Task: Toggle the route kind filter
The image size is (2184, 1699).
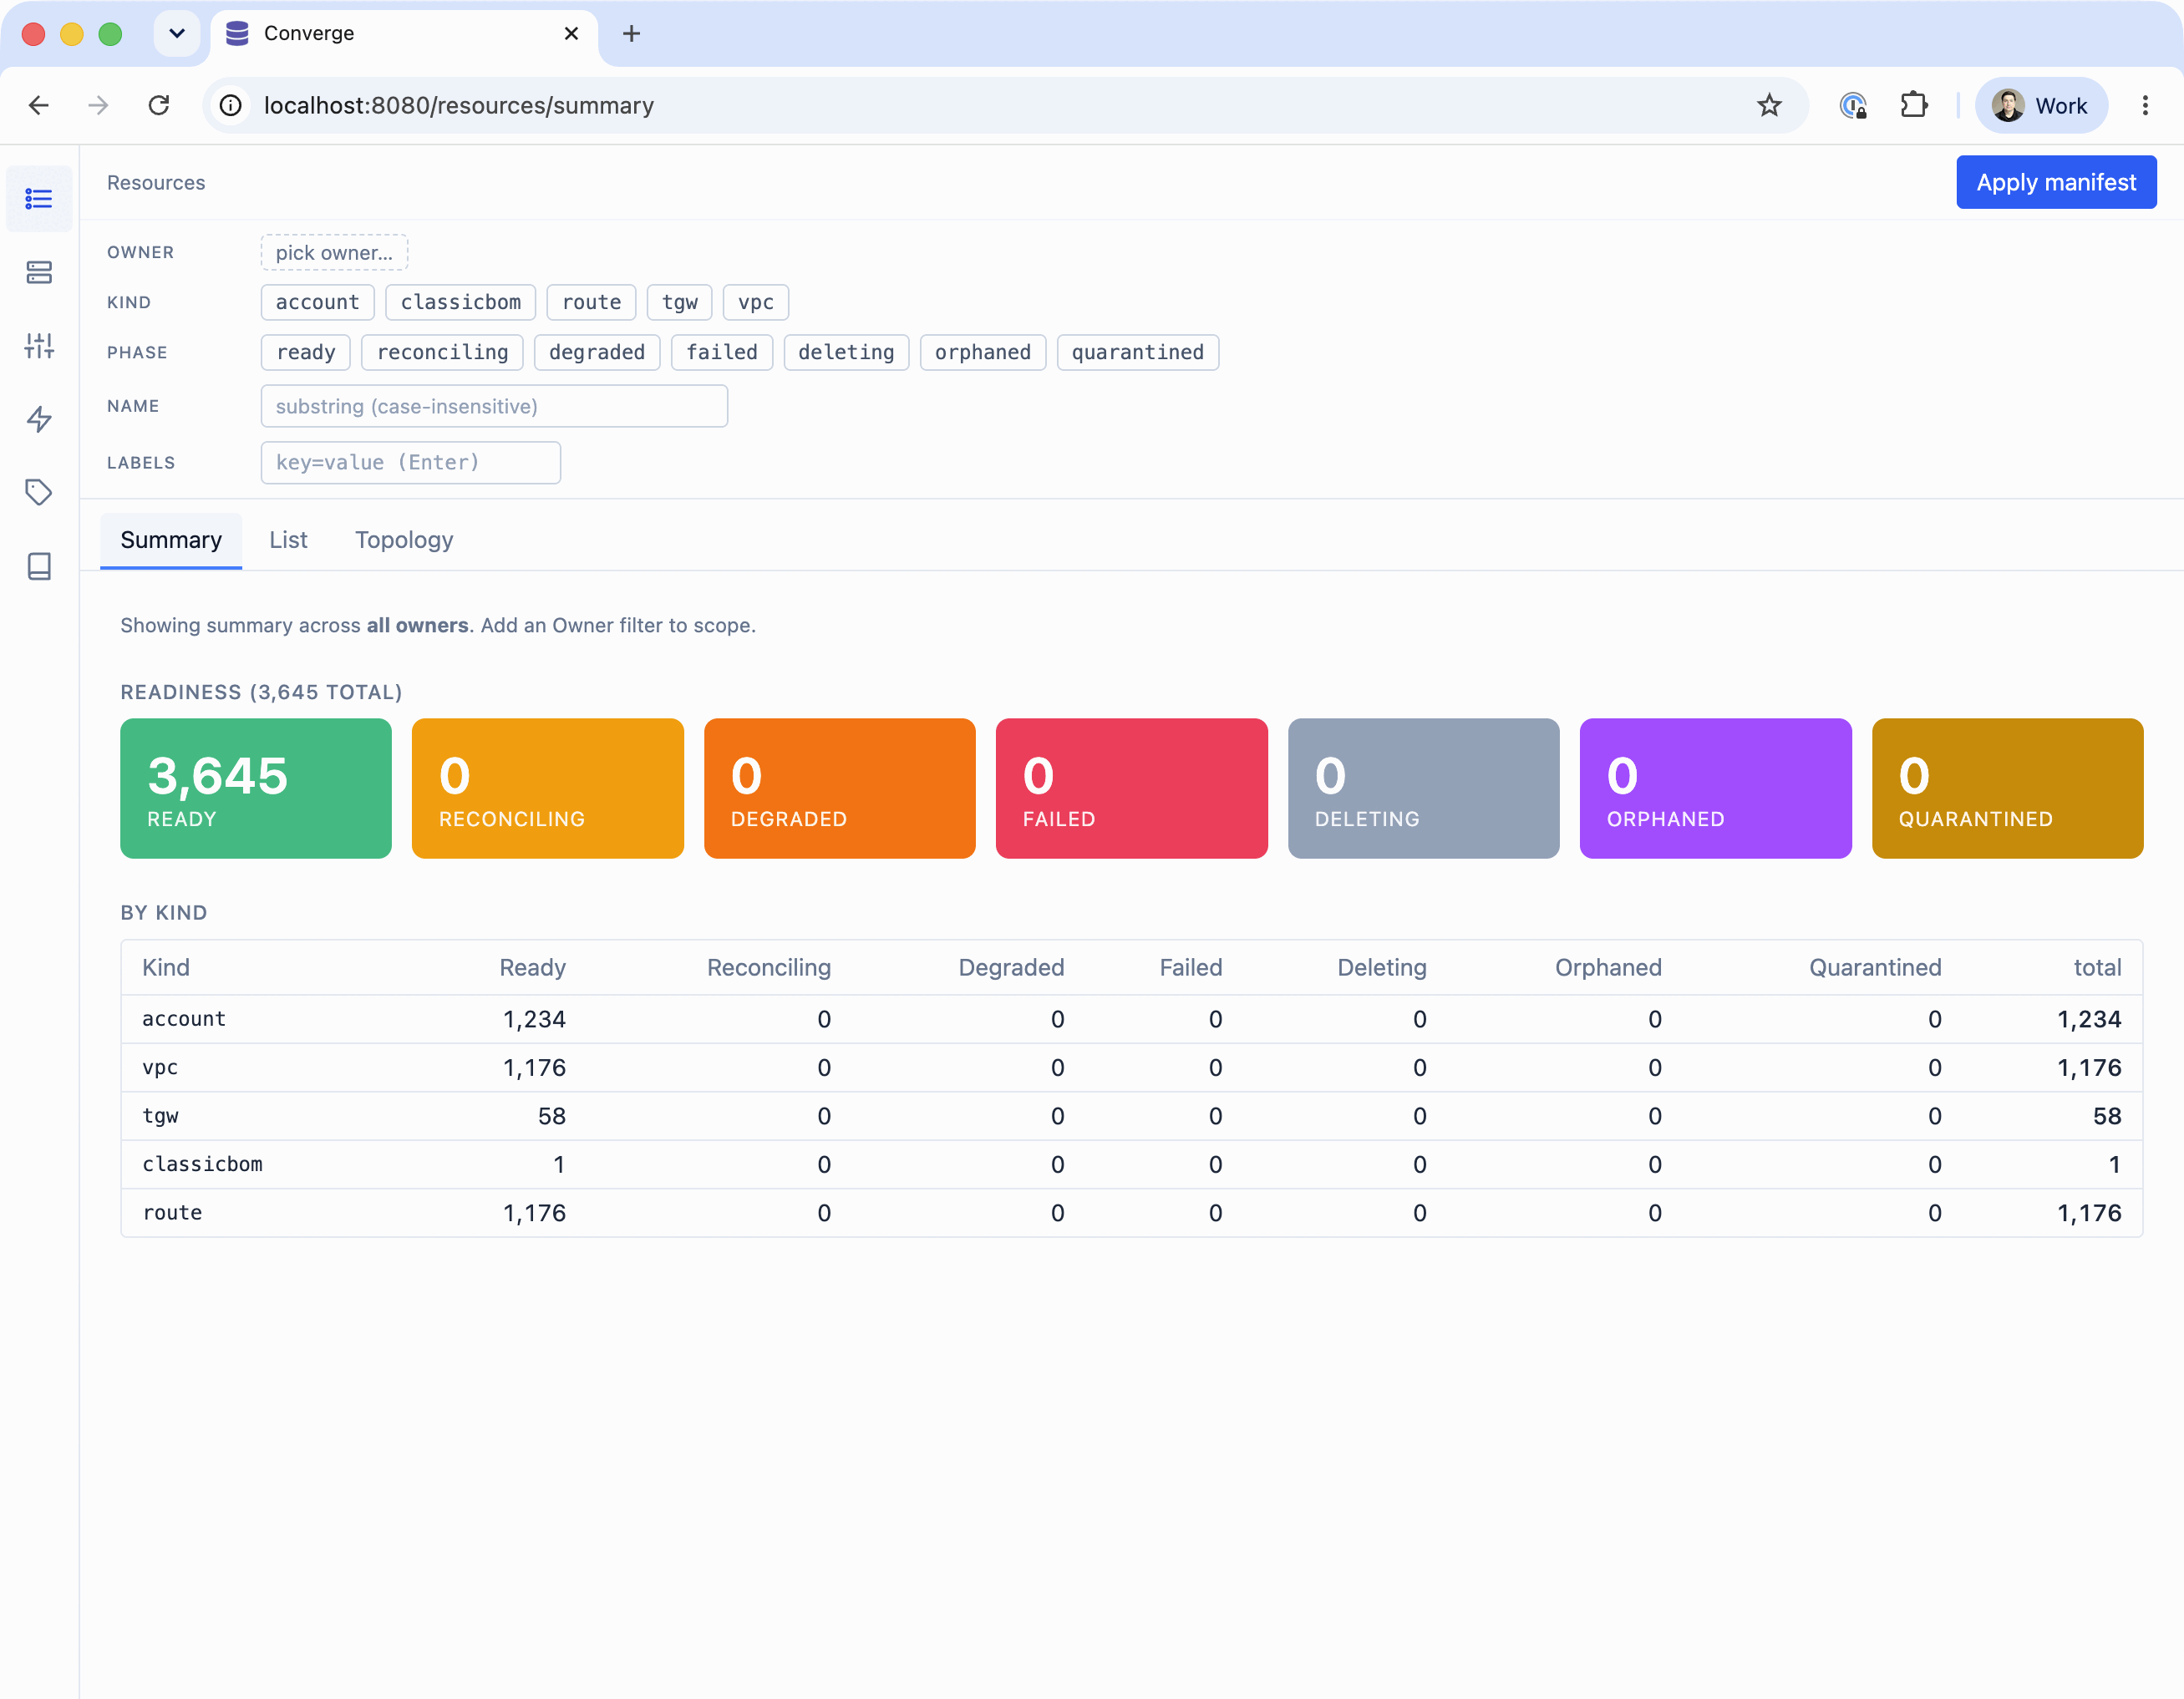Action: coord(591,302)
